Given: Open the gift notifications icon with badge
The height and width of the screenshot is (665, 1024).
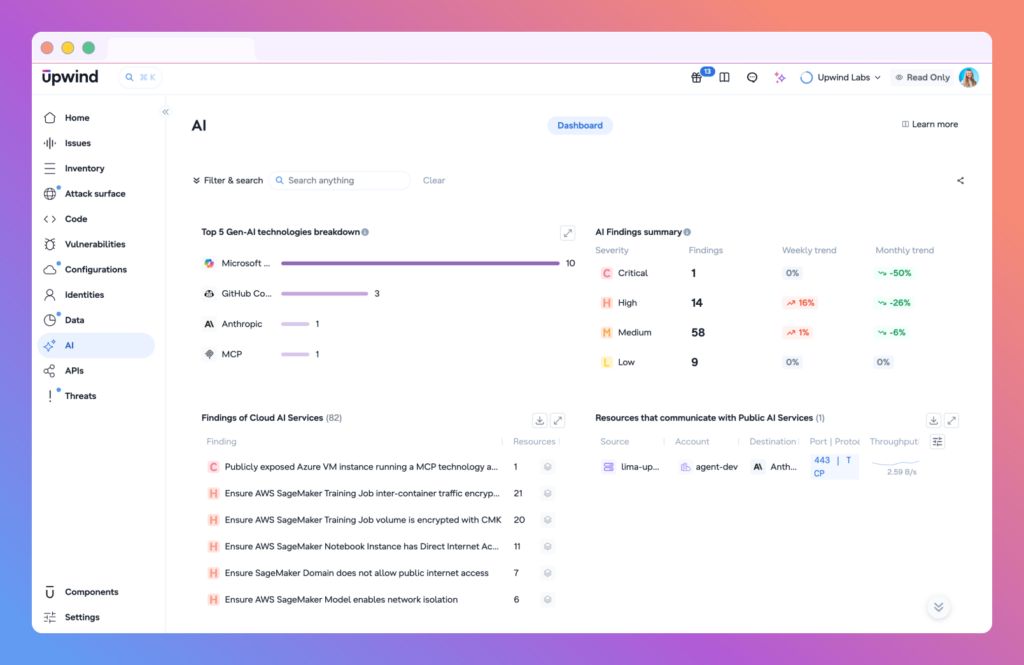Looking at the screenshot, I should click(x=697, y=77).
